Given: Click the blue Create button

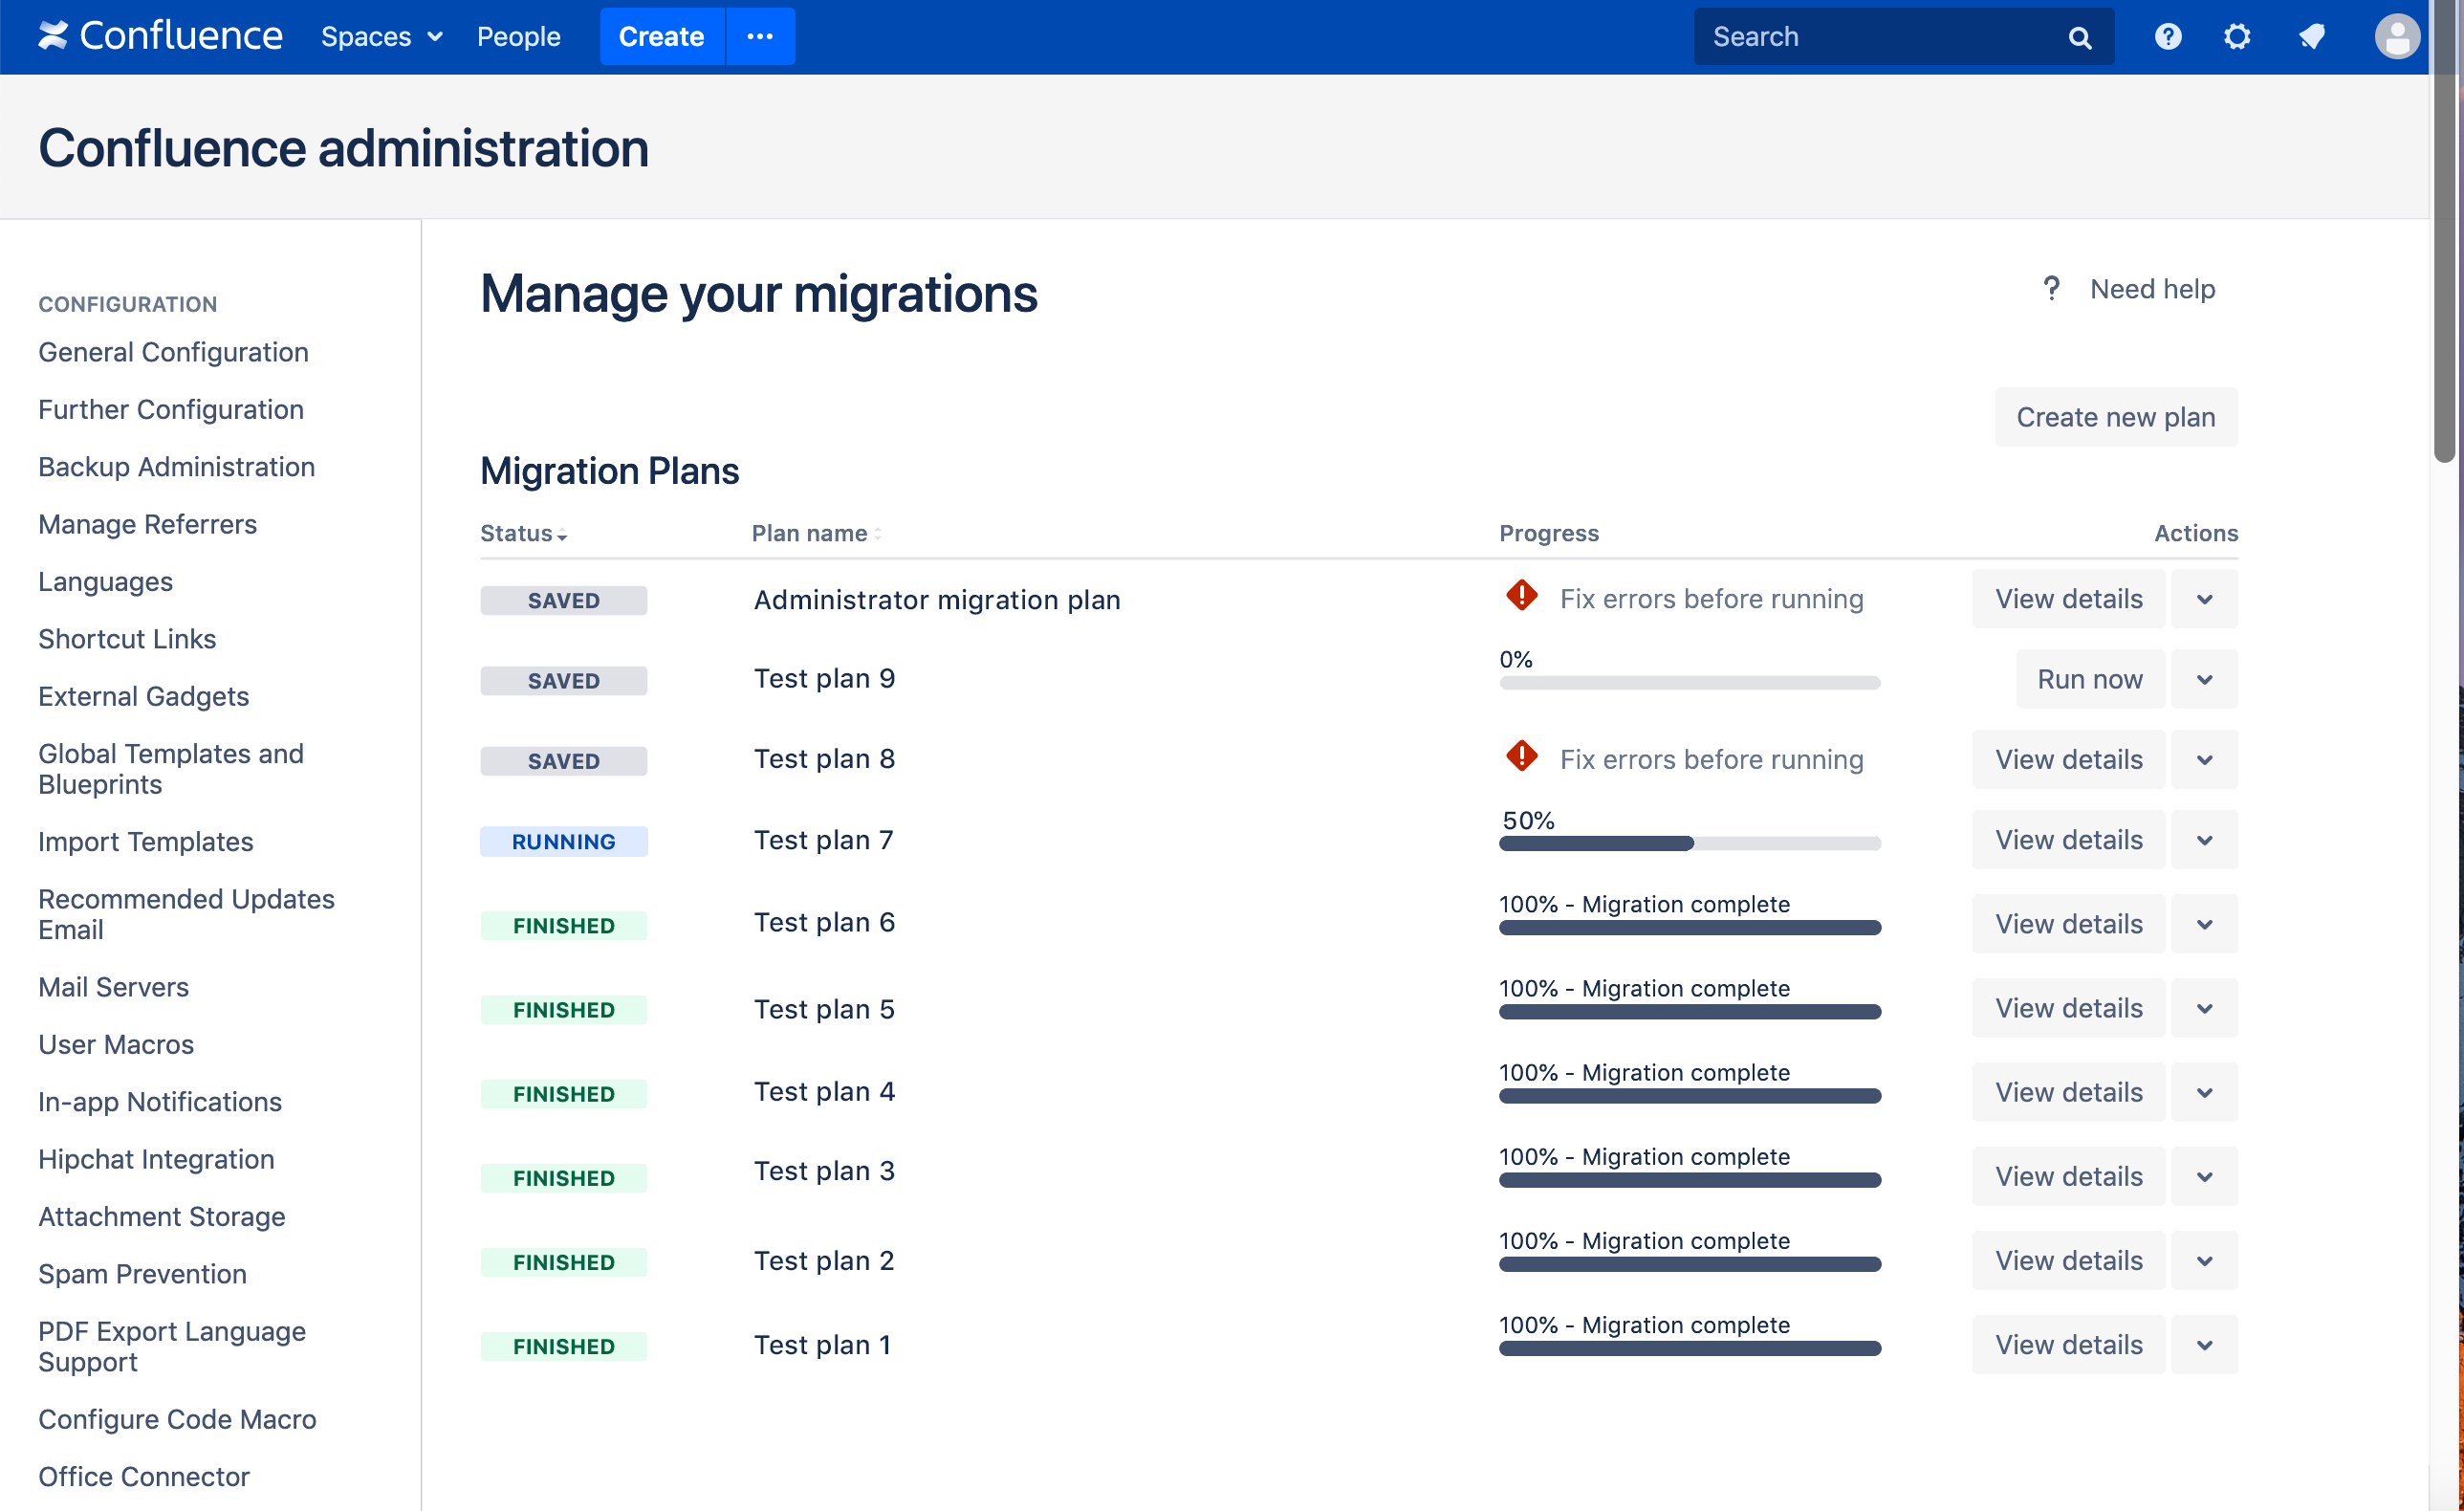Looking at the screenshot, I should [661, 37].
